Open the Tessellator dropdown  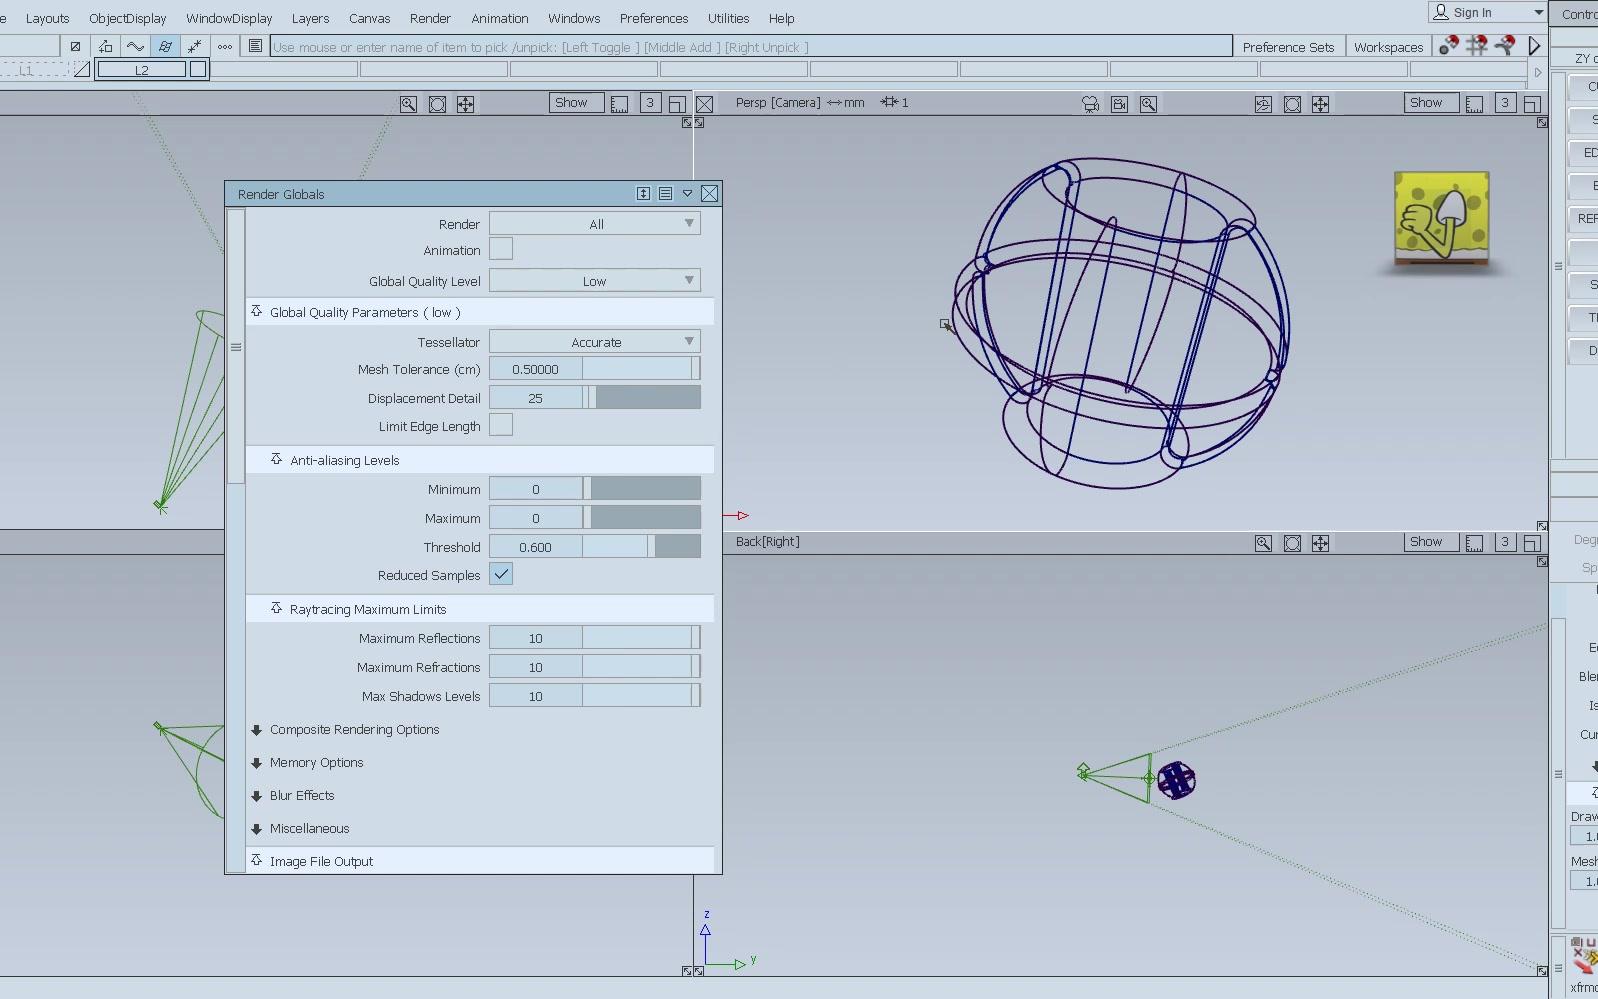(x=594, y=342)
